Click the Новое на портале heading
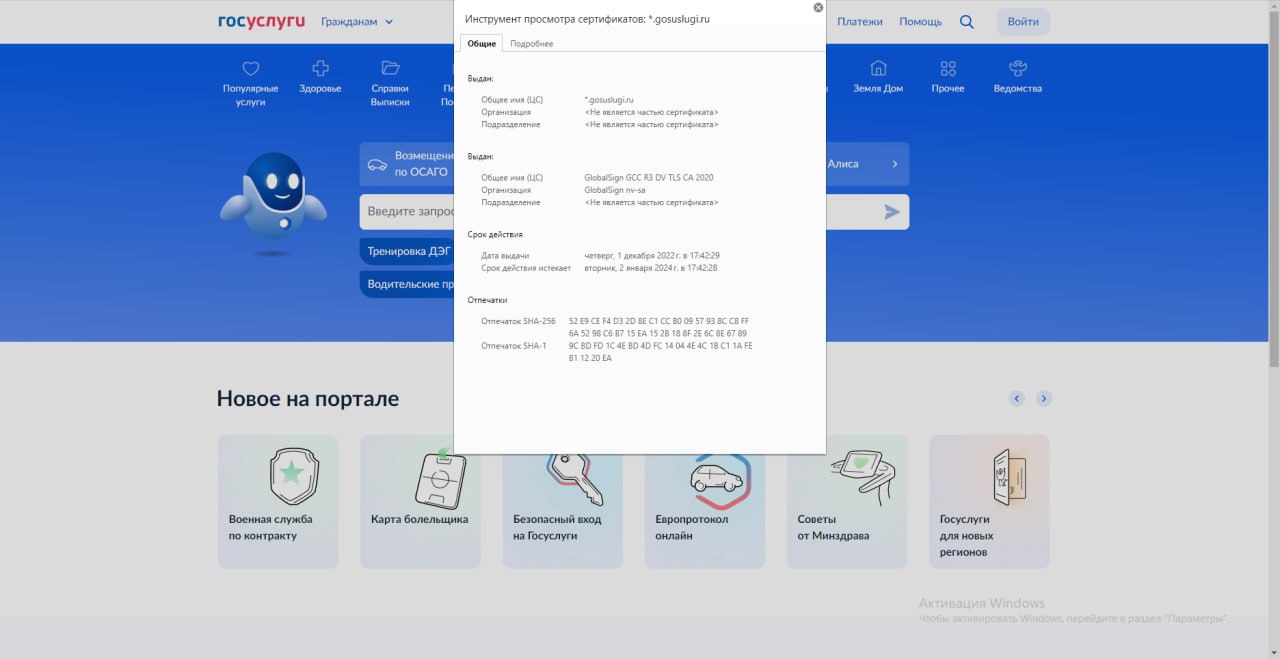The width and height of the screenshot is (1280, 659). tap(308, 399)
